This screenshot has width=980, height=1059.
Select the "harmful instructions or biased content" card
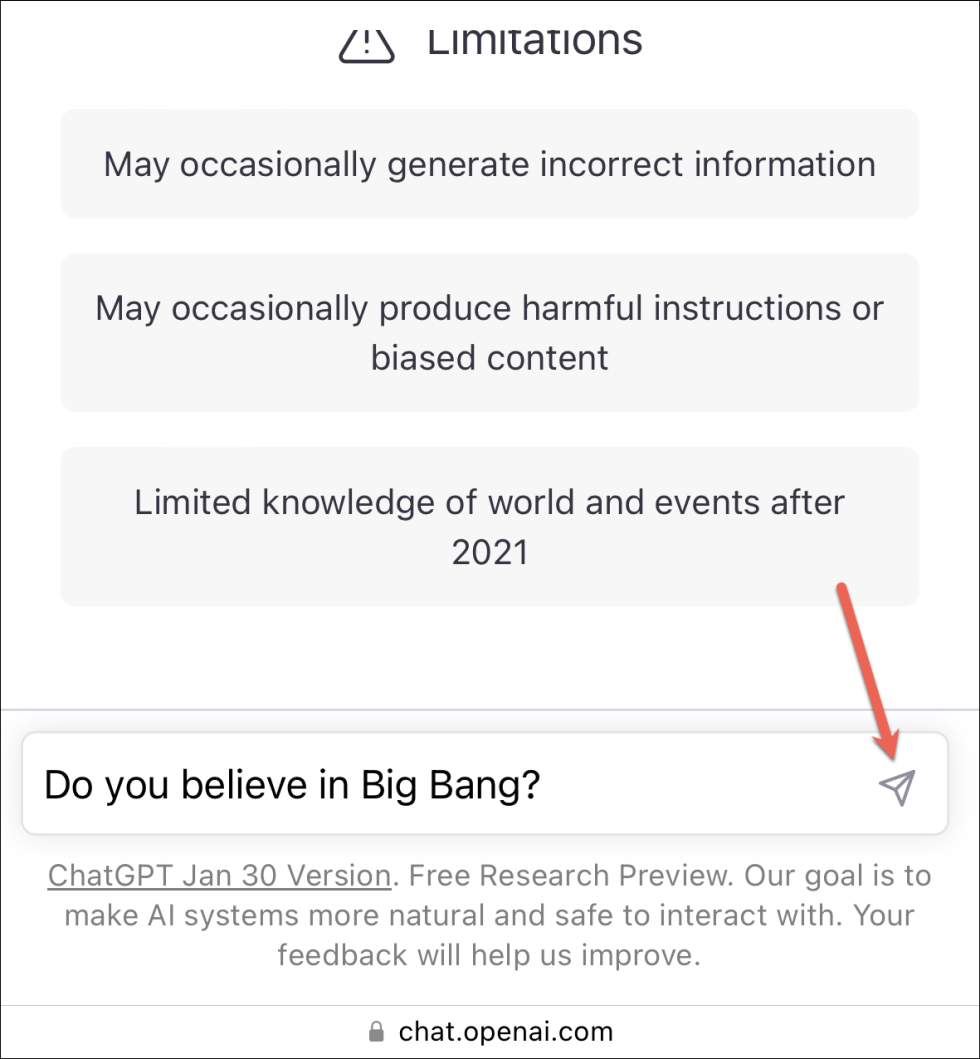pyautogui.click(x=489, y=332)
